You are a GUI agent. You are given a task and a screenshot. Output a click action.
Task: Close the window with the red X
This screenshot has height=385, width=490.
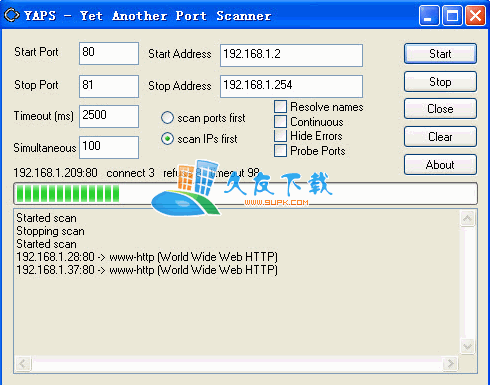[475, 15]
